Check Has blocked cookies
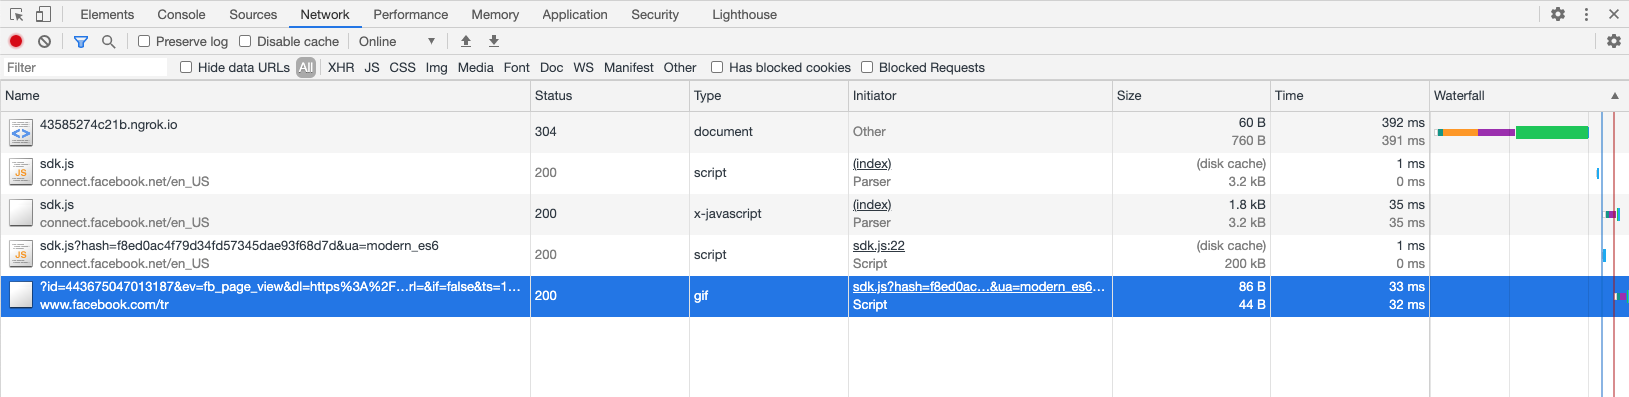This screenshot has width=1629, height=397. (717, 67)
